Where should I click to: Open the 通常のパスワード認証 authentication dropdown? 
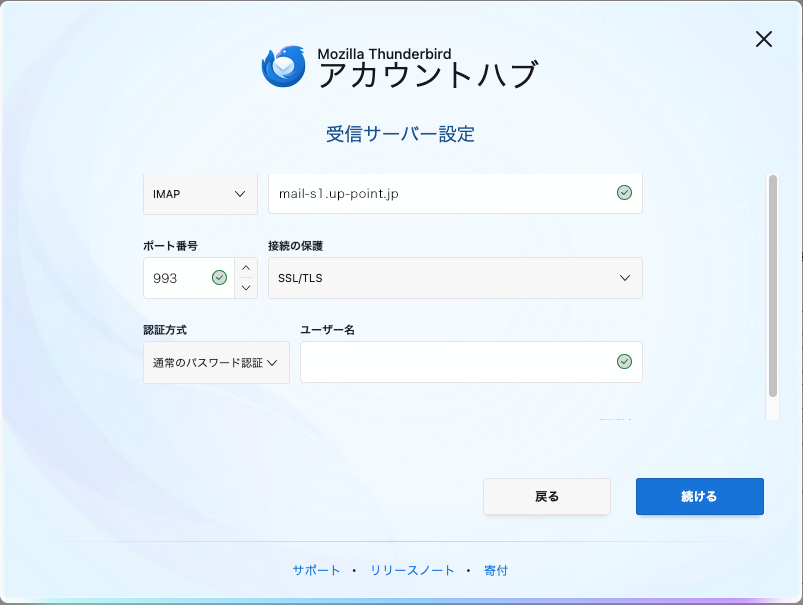(x=216, y=363)
